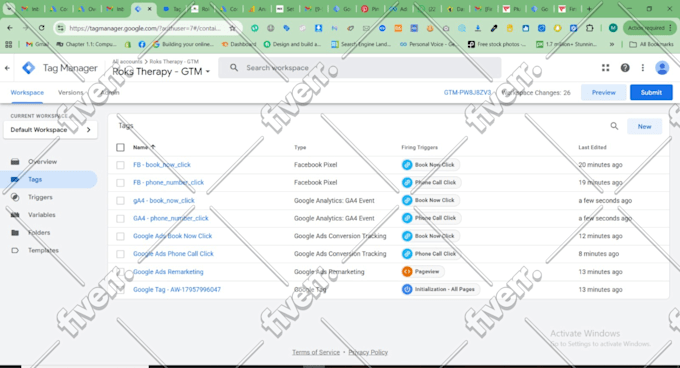The width and height of the screenshot is (680, 368).
Task: Bookmark this page with star icon
Action: point(232,28)
